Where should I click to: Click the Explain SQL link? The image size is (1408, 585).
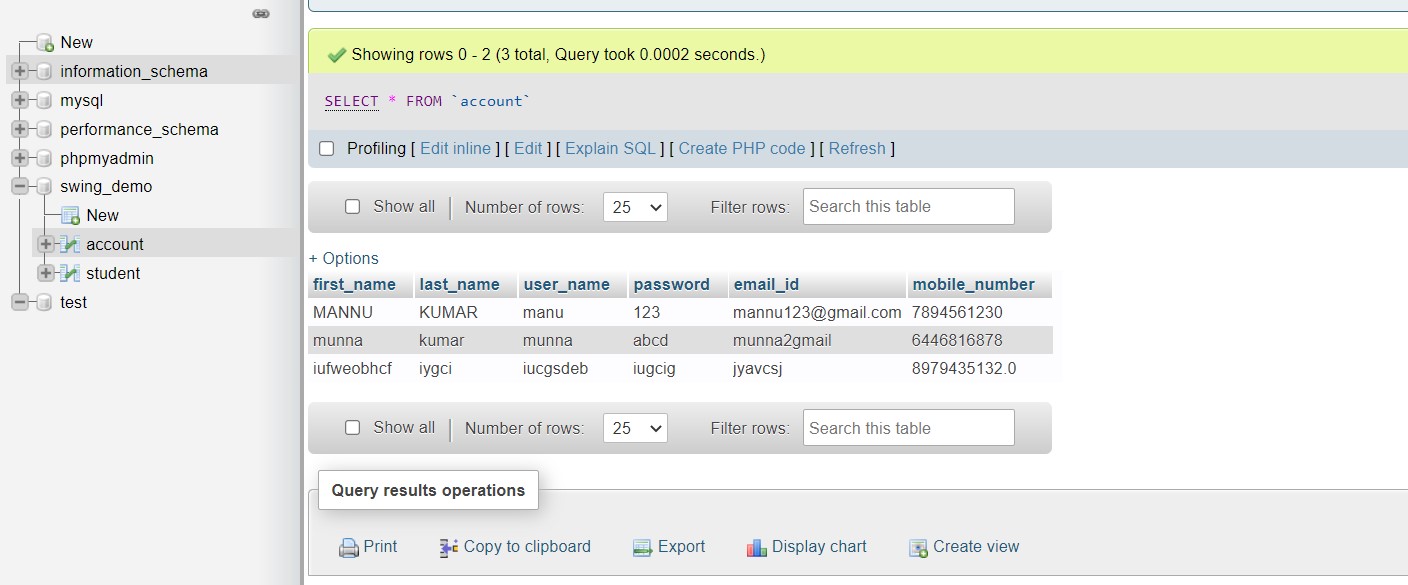610,148
